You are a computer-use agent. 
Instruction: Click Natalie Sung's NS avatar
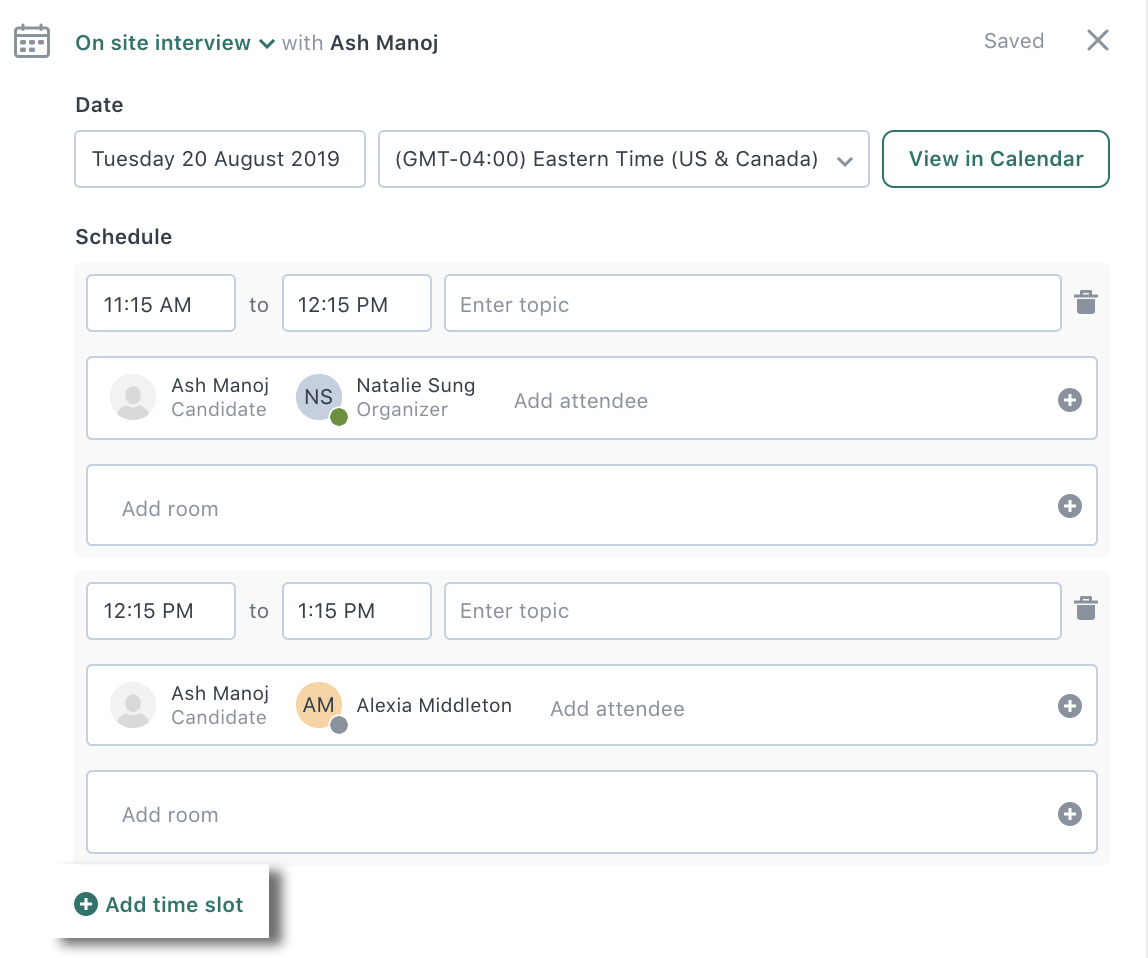coord(319,396)
